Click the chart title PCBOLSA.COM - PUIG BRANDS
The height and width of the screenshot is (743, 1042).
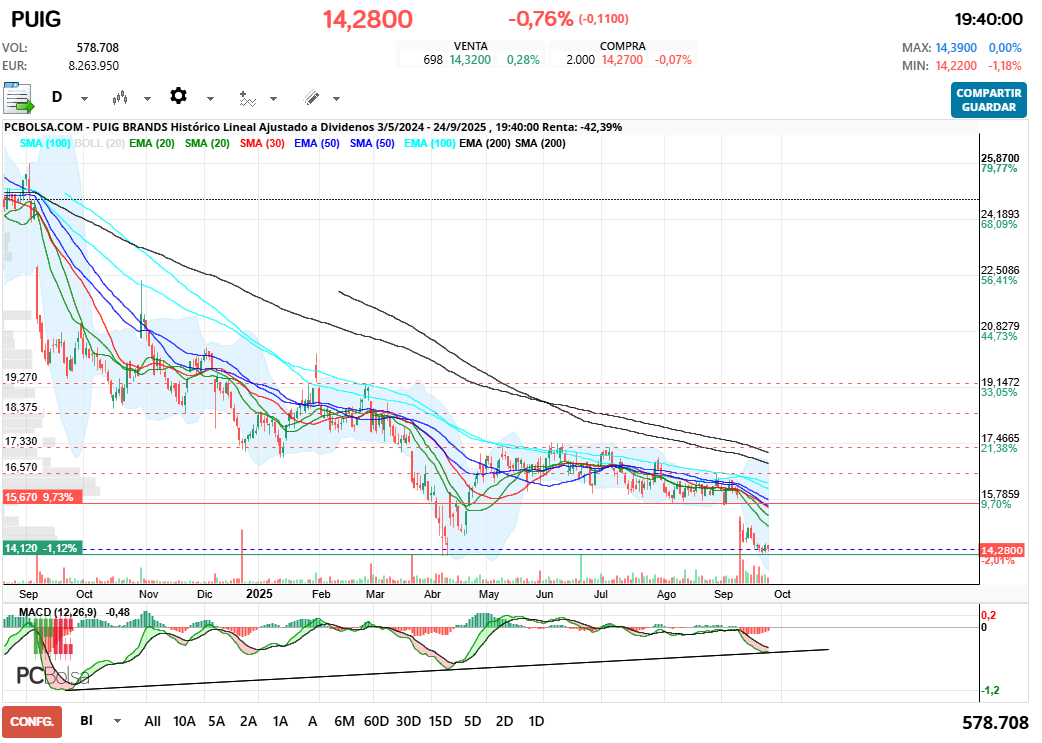(86, 127)
